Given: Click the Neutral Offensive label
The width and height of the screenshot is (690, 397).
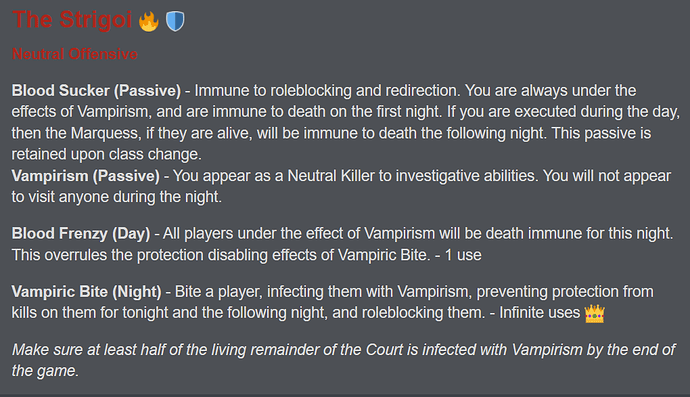Looking at the screenshot, I should [74, 54].
